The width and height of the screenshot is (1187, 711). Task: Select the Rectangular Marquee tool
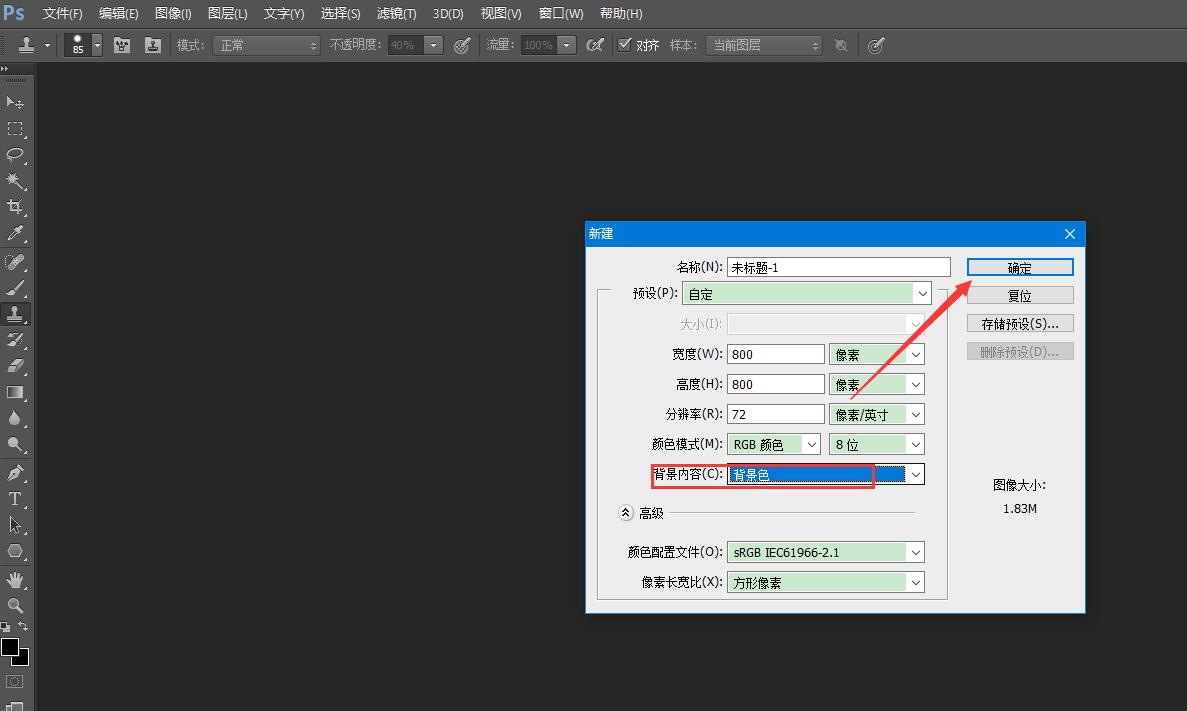(14, 129)
